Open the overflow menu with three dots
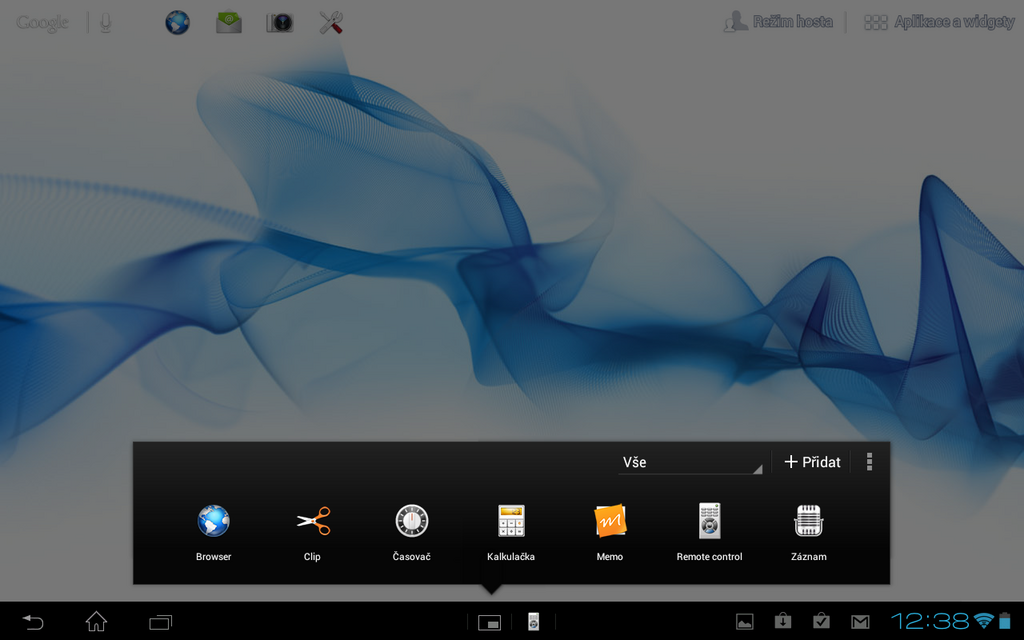Viewport: 1024px width, 640px height. point(868,461)
